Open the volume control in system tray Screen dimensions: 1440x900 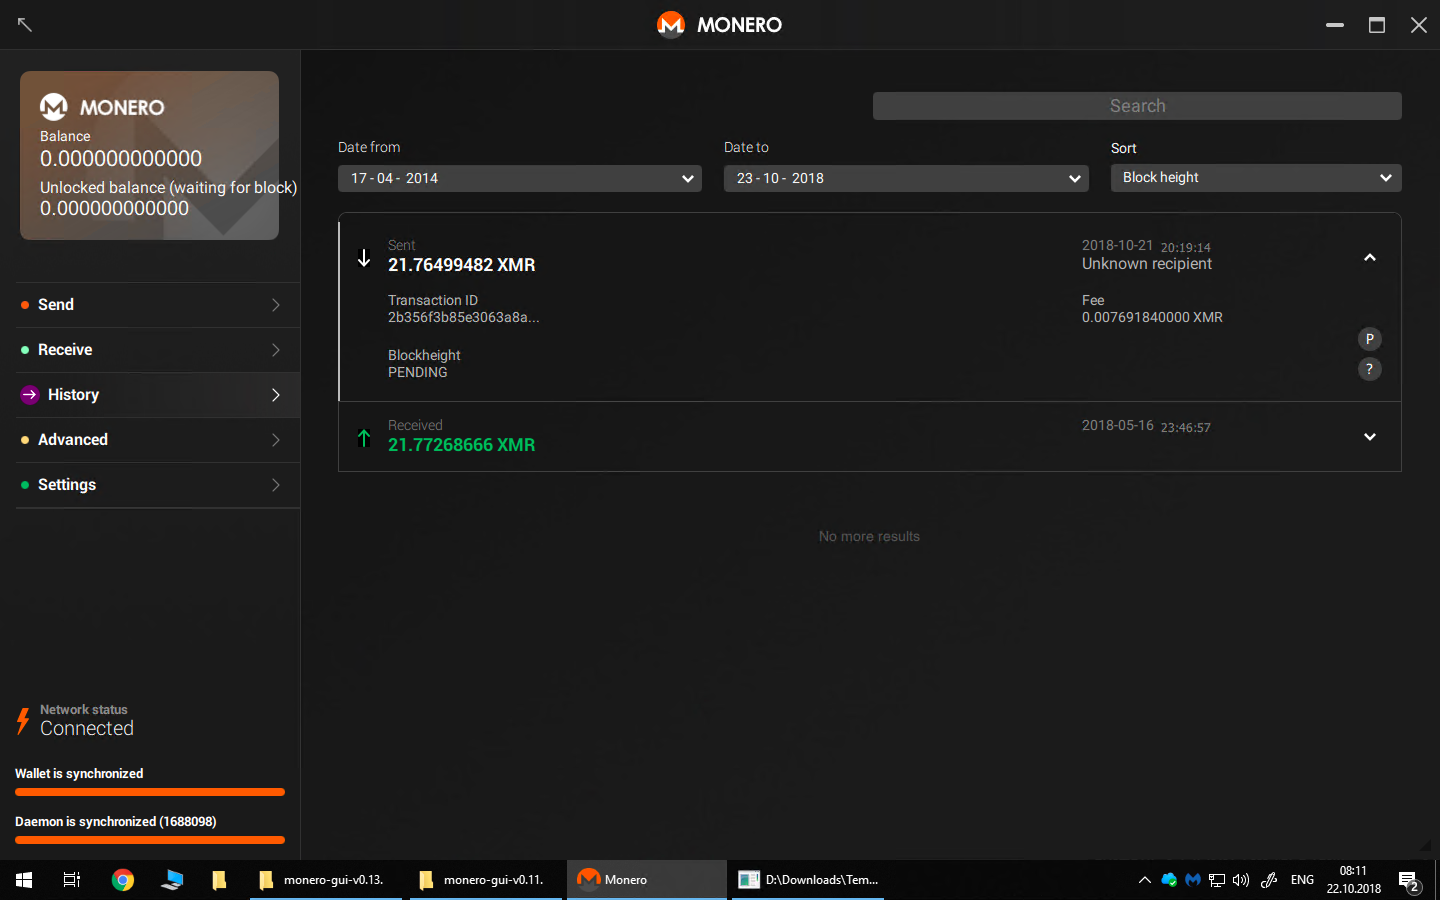(x=1241, y=880)
